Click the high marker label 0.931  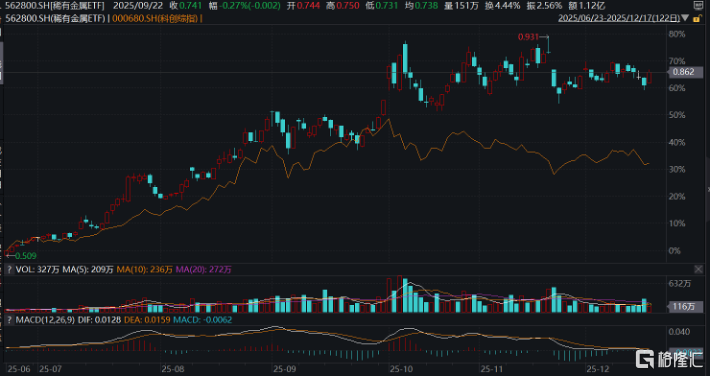pos(528,37)
